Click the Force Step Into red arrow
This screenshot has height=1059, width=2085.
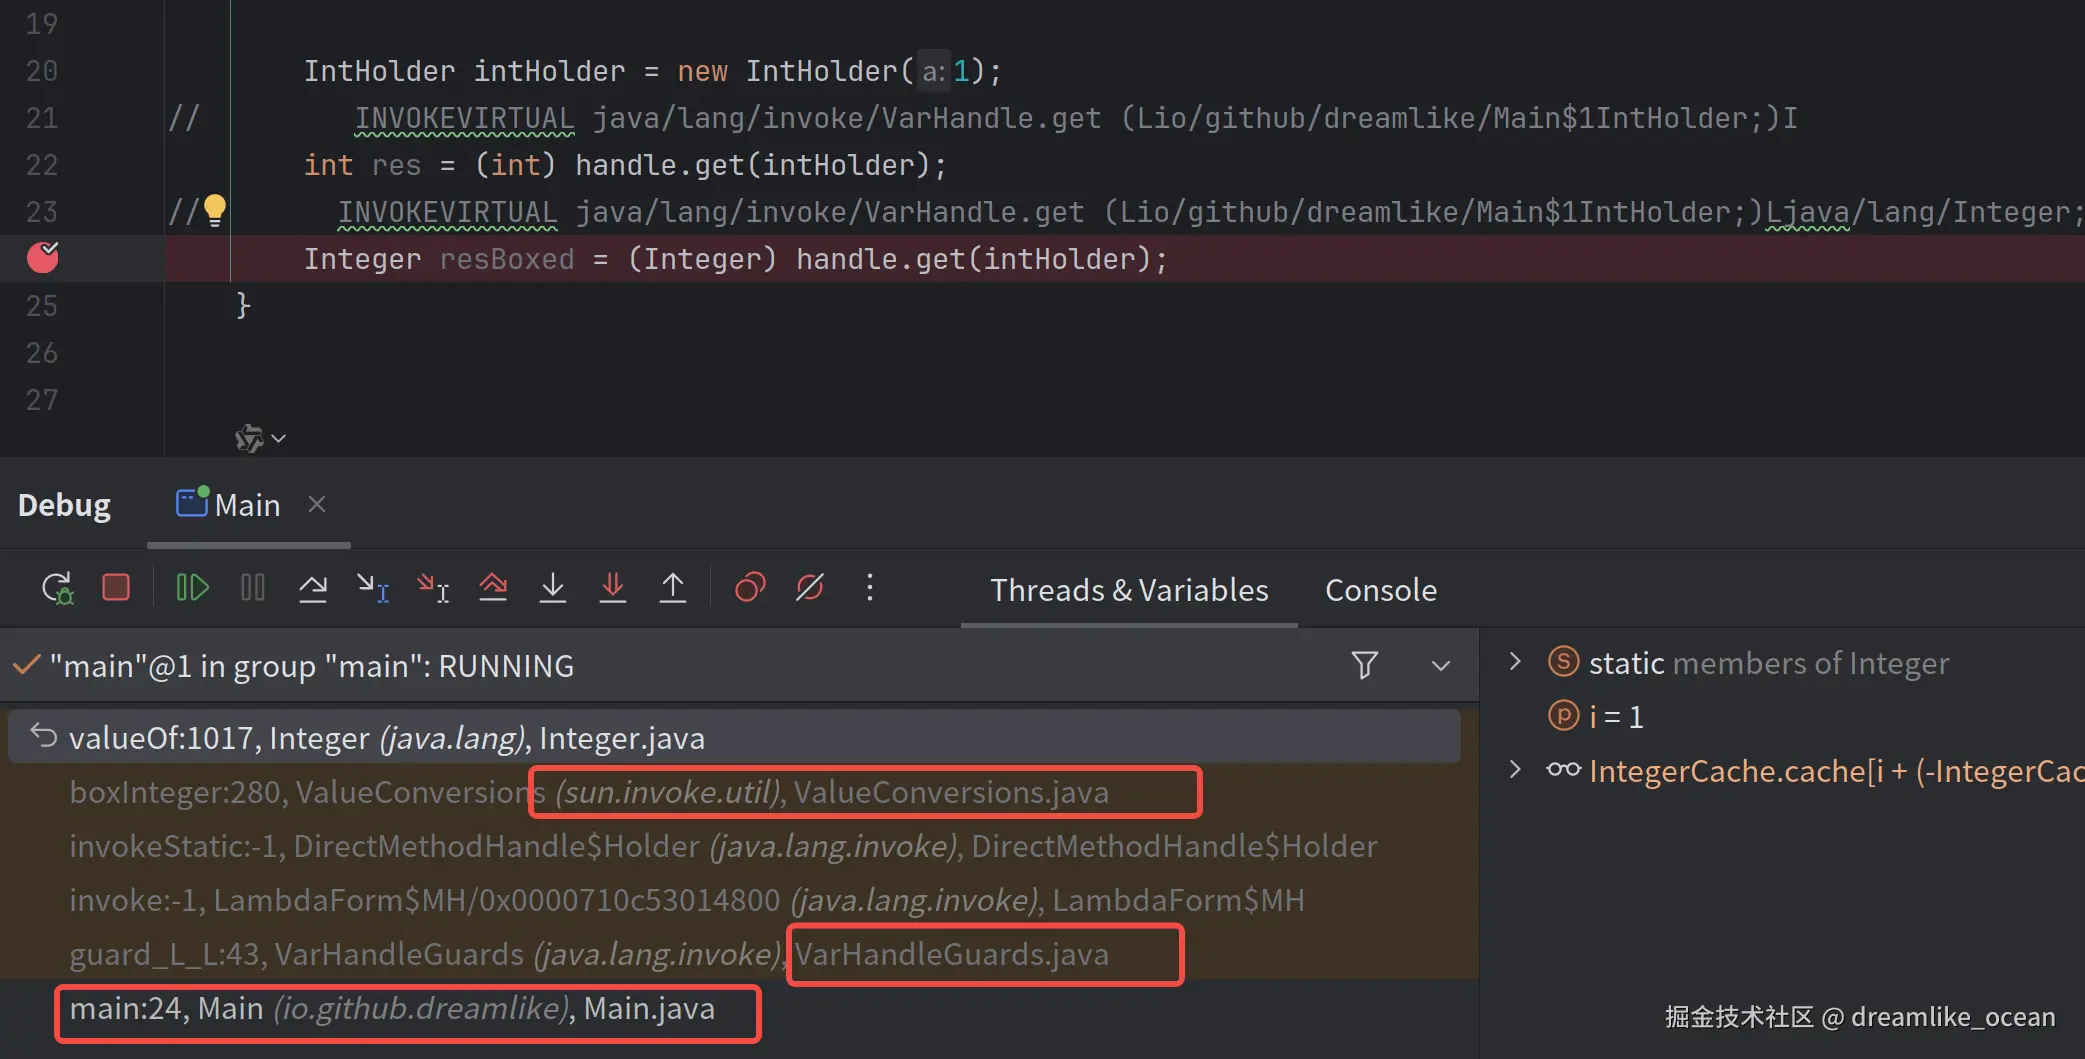(612, 587)
